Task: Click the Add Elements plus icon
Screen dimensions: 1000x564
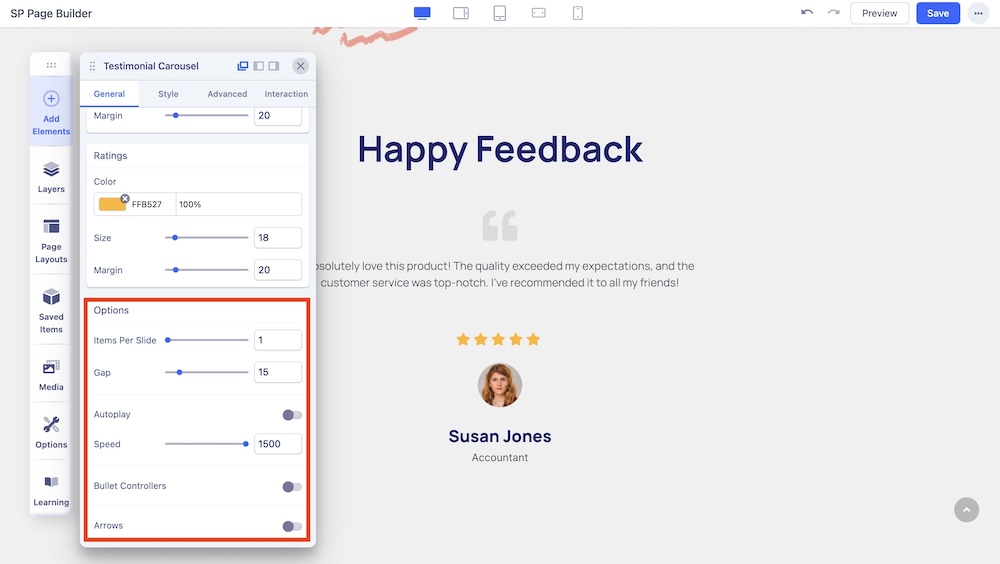Action: click(51, 99)
